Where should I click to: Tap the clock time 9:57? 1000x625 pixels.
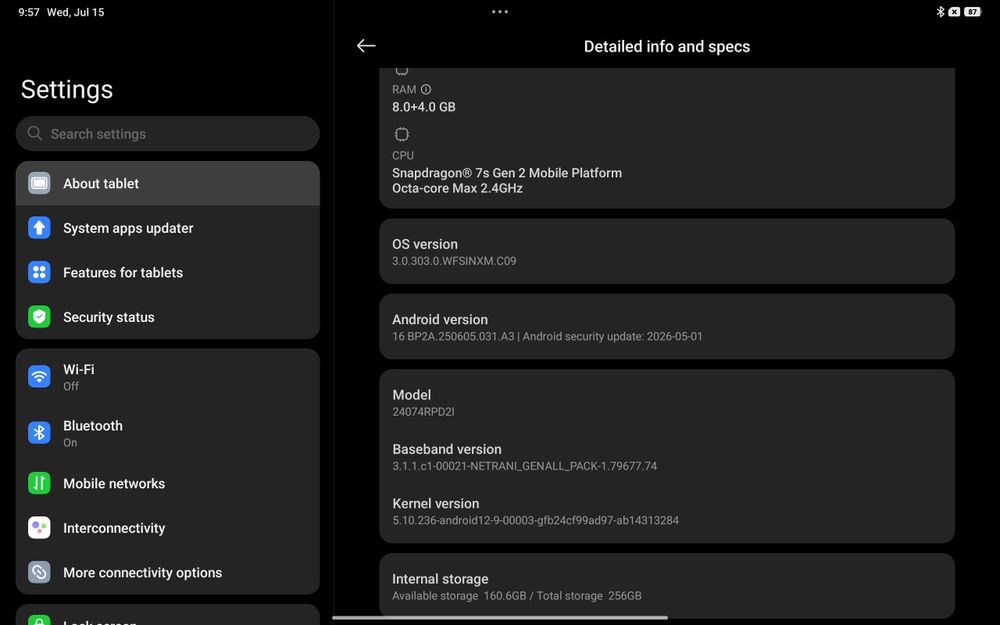pos(29,12)
